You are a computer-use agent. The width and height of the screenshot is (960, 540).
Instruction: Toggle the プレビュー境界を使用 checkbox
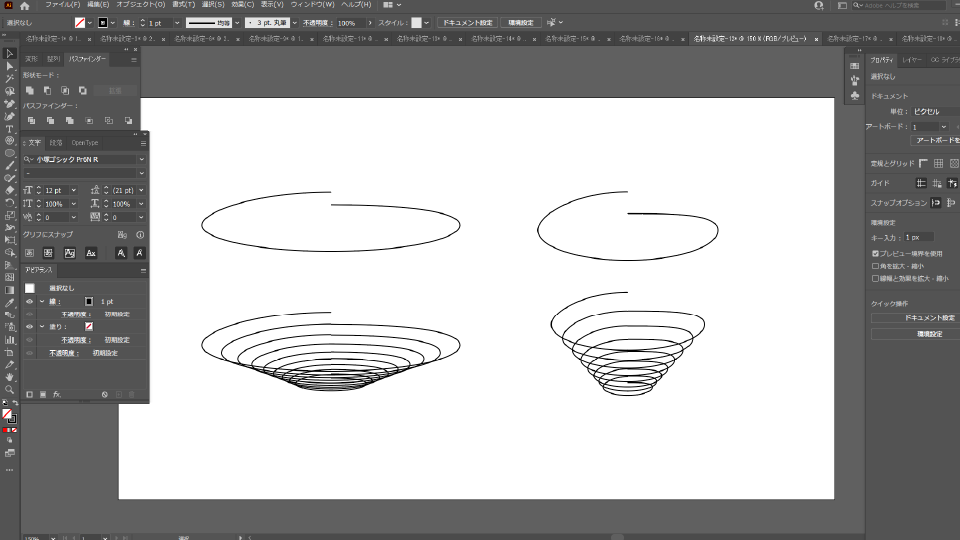pos(876,254)
